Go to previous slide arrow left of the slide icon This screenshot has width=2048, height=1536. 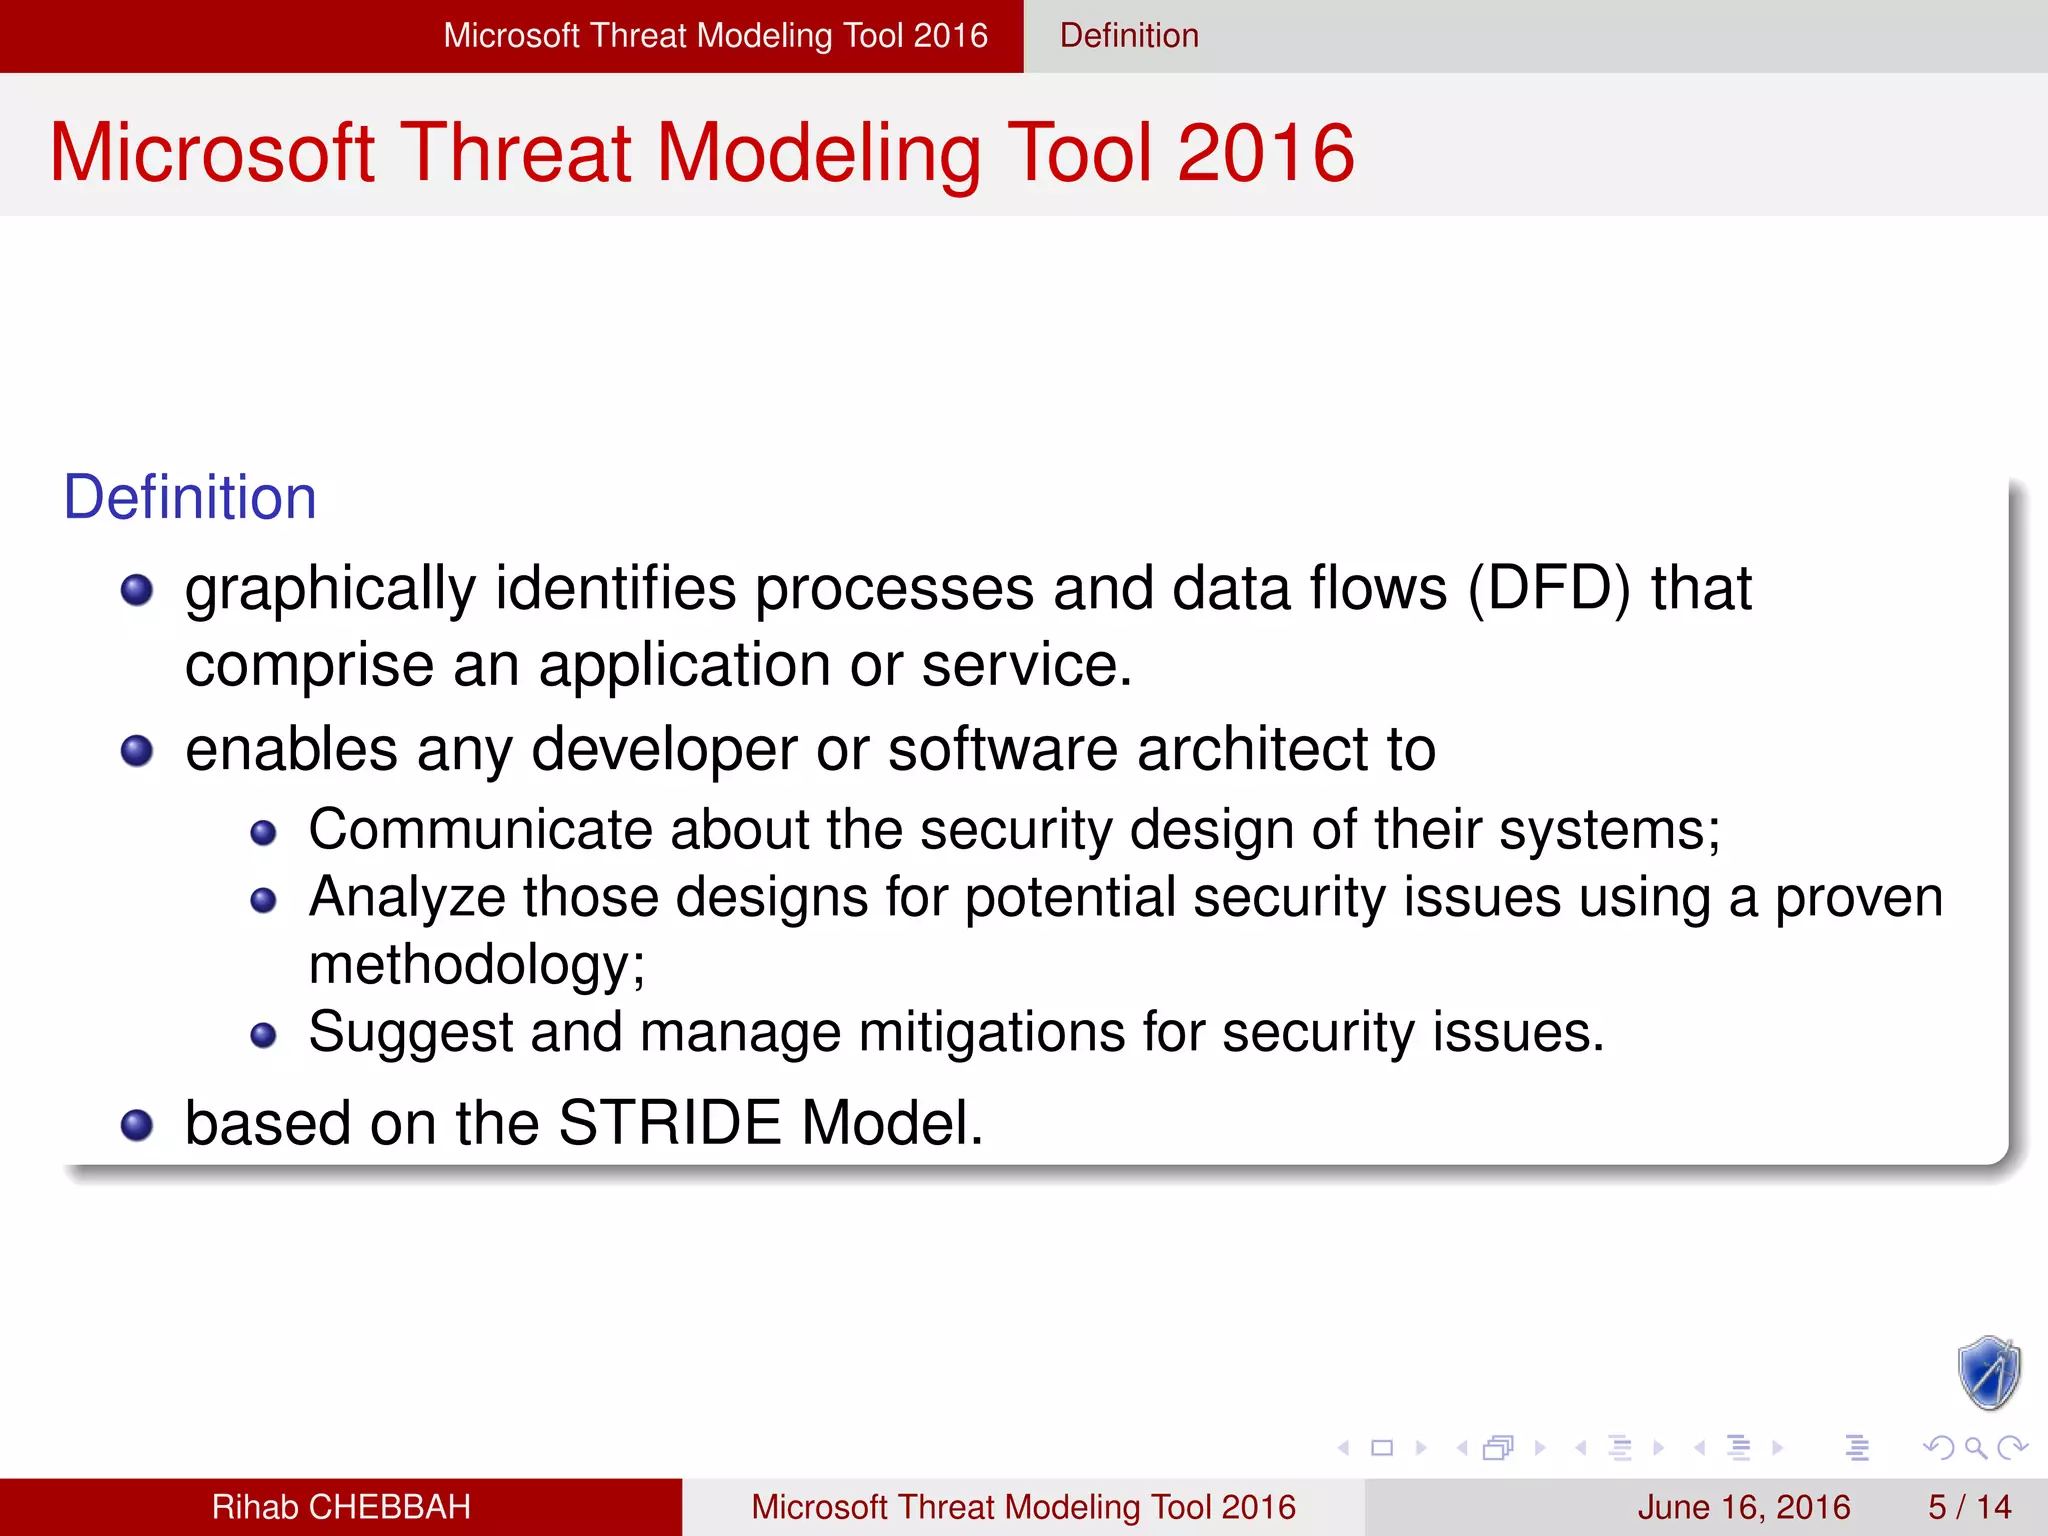pos(1344,1447)
